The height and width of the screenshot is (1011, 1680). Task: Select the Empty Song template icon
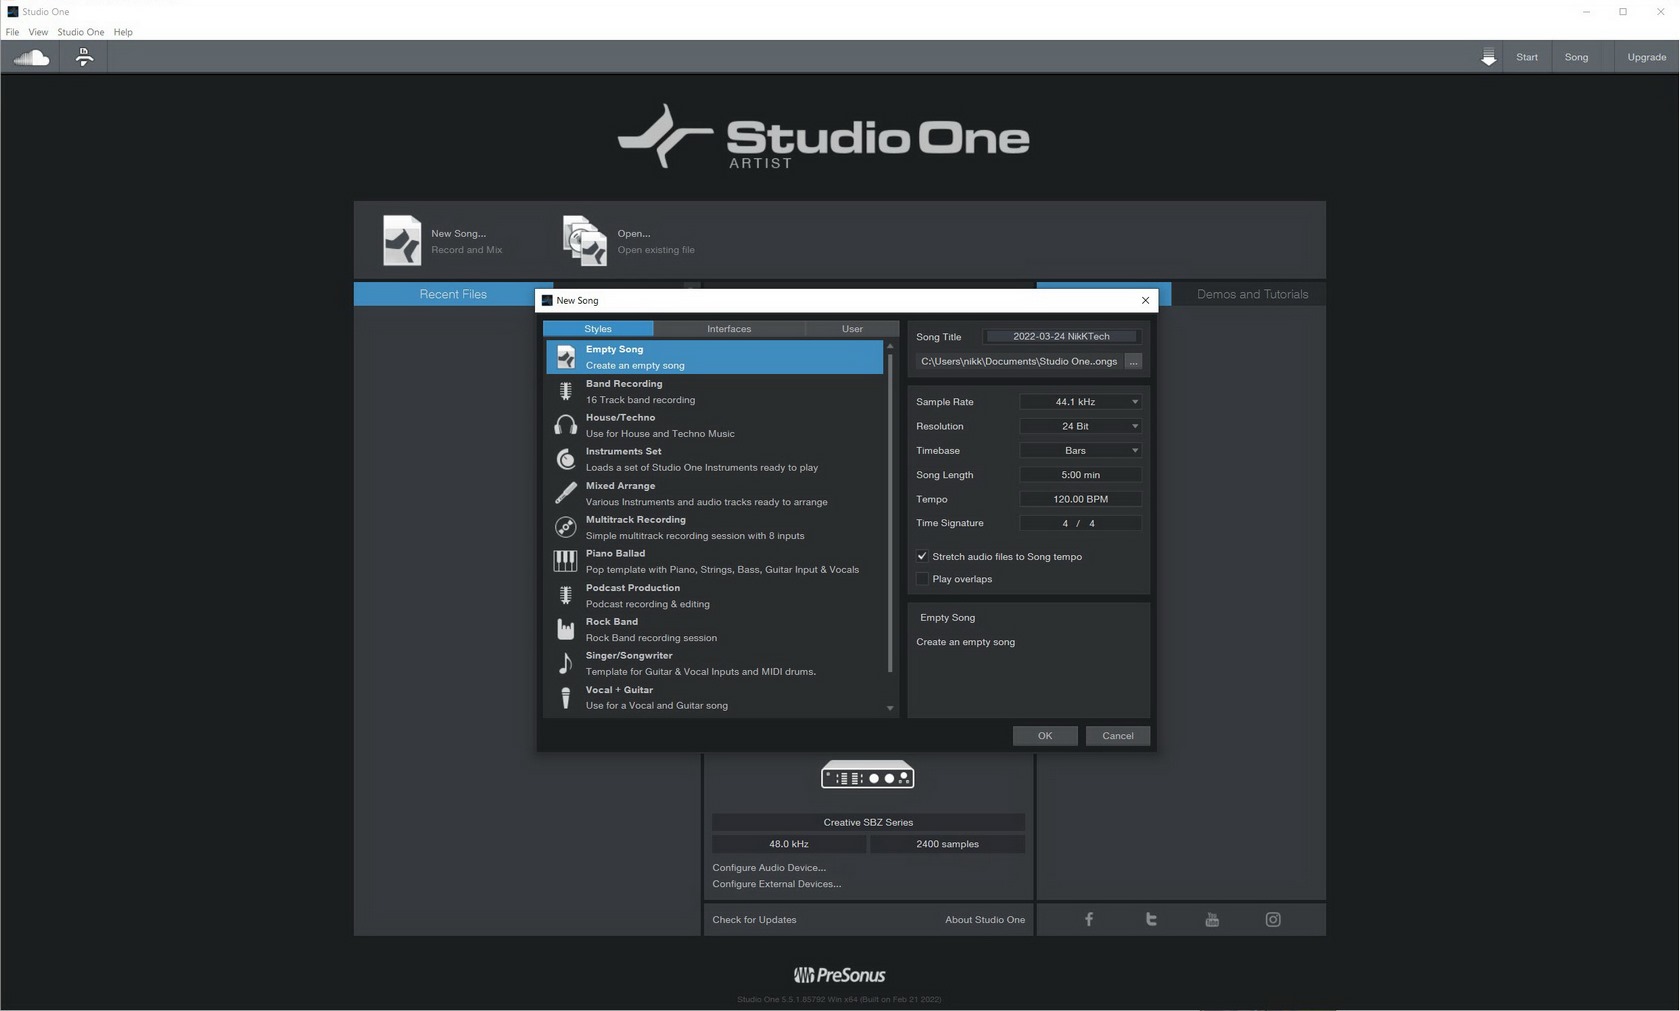pyautogui.click(x=566, y=357)
